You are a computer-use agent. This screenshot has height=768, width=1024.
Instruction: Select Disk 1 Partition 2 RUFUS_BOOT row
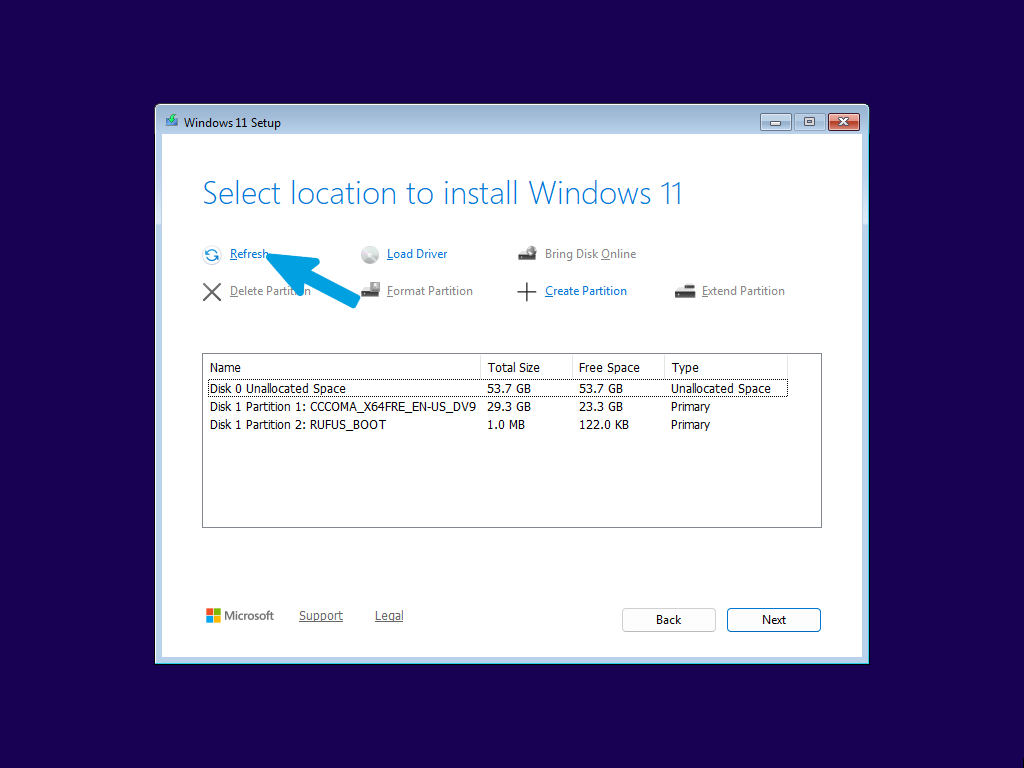click(498, 424)
